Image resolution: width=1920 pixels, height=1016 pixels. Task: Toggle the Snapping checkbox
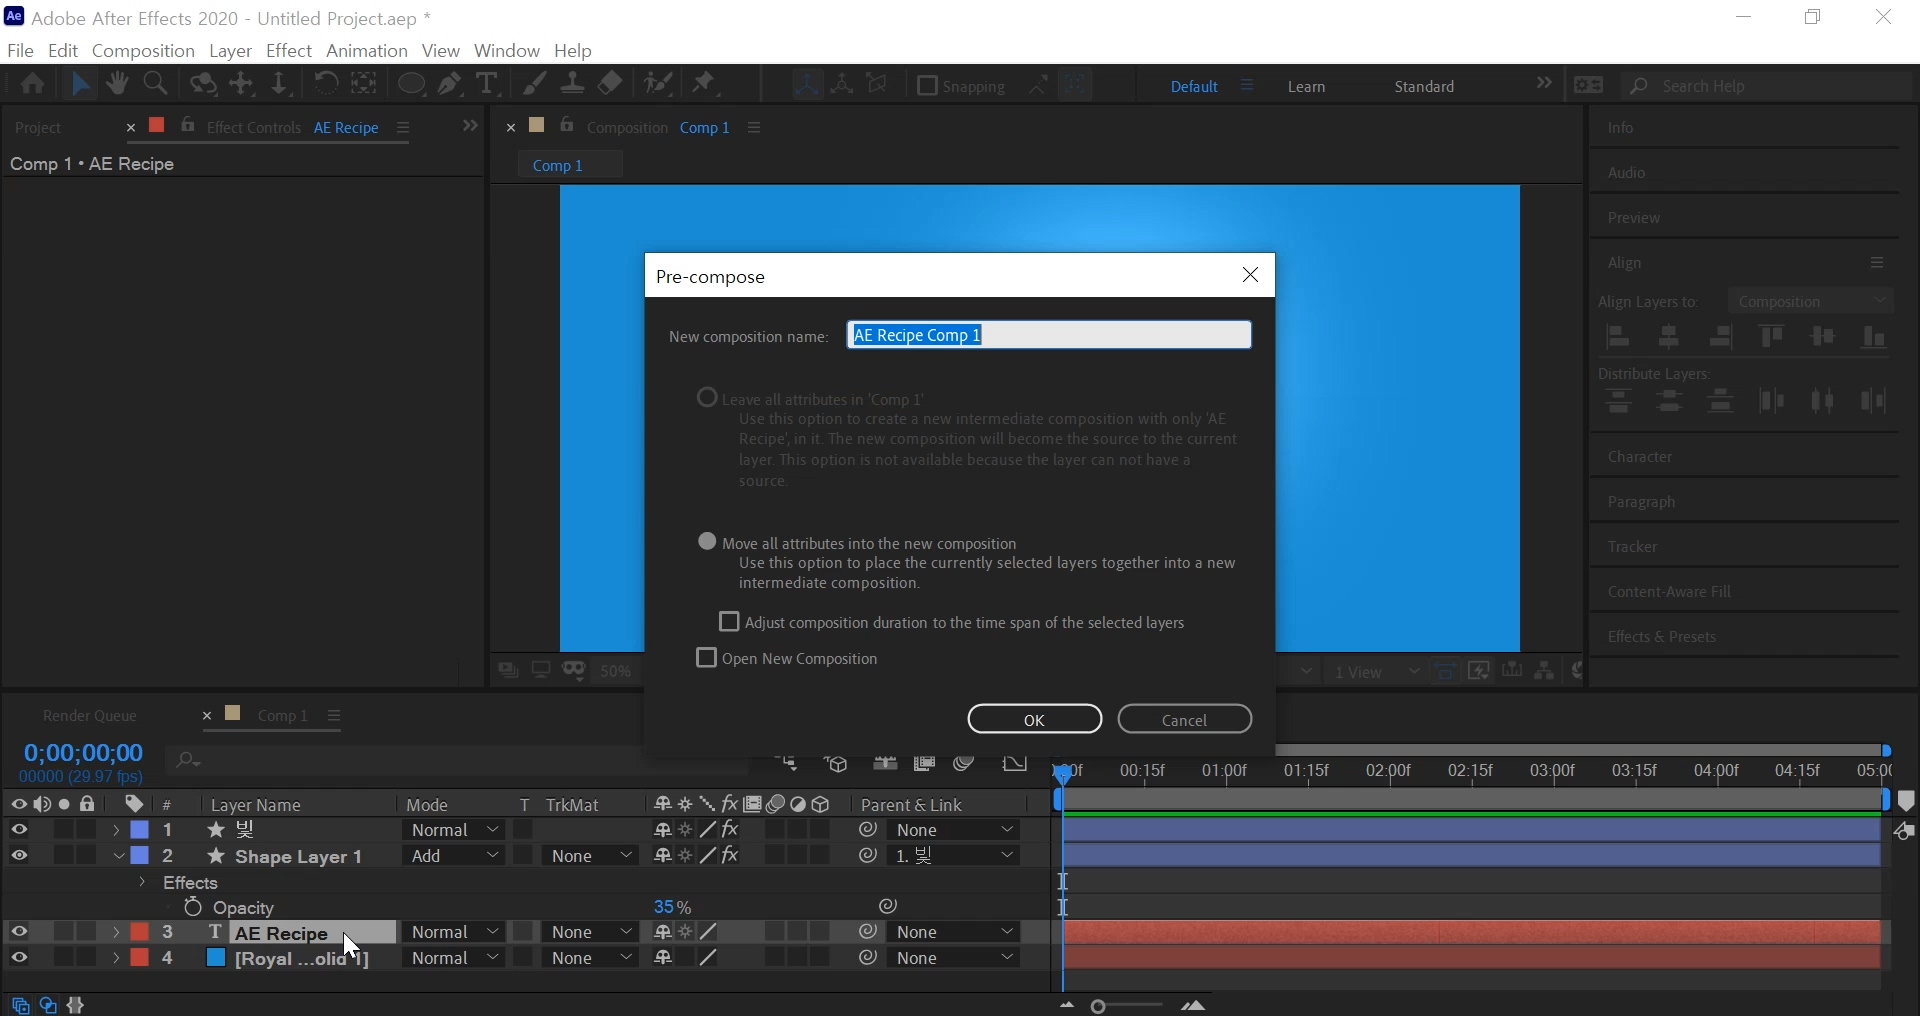928,86
